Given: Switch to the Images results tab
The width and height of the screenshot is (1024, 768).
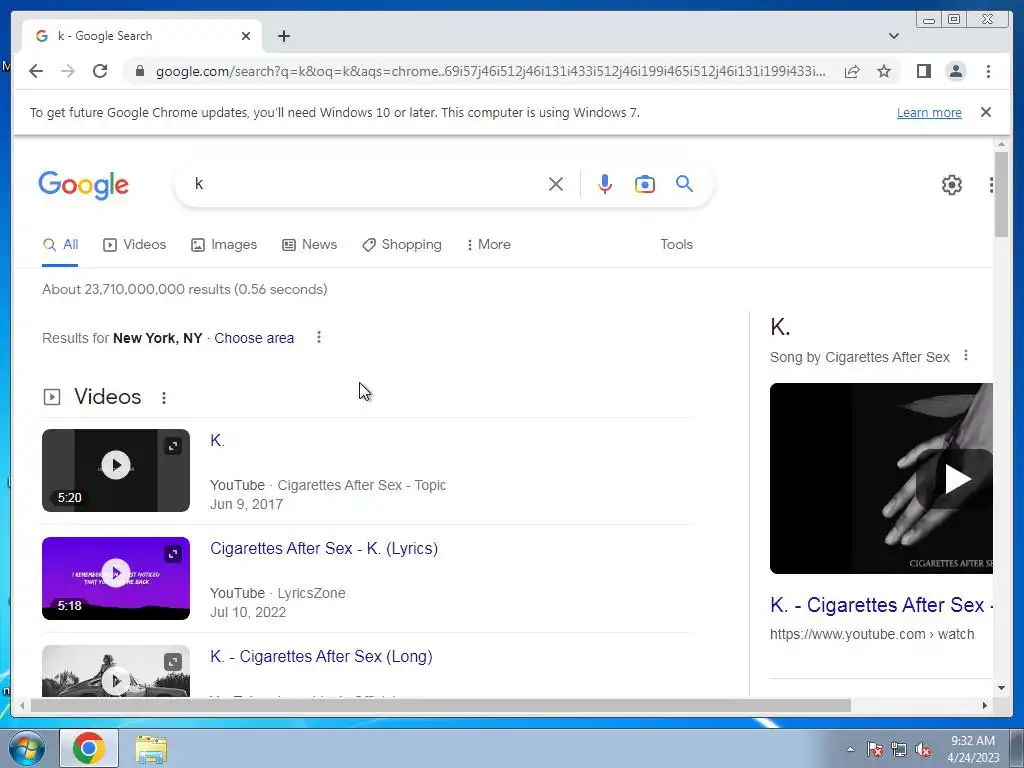Looking at the screenshot, I should 224,245.
